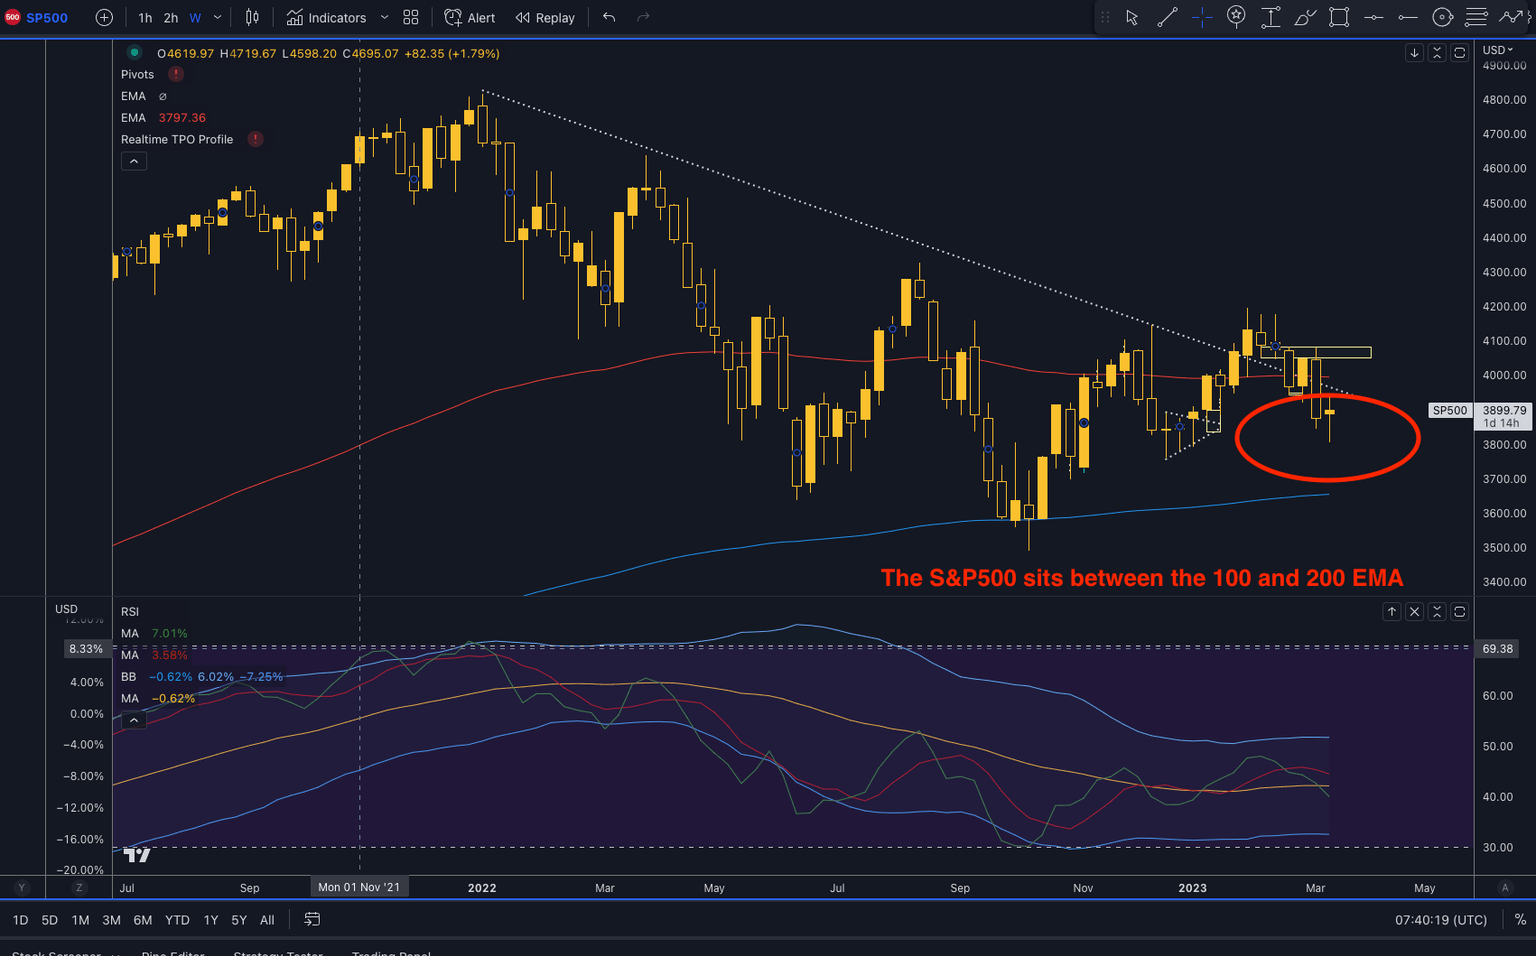Select the price range measure tool

point(1271,17)
